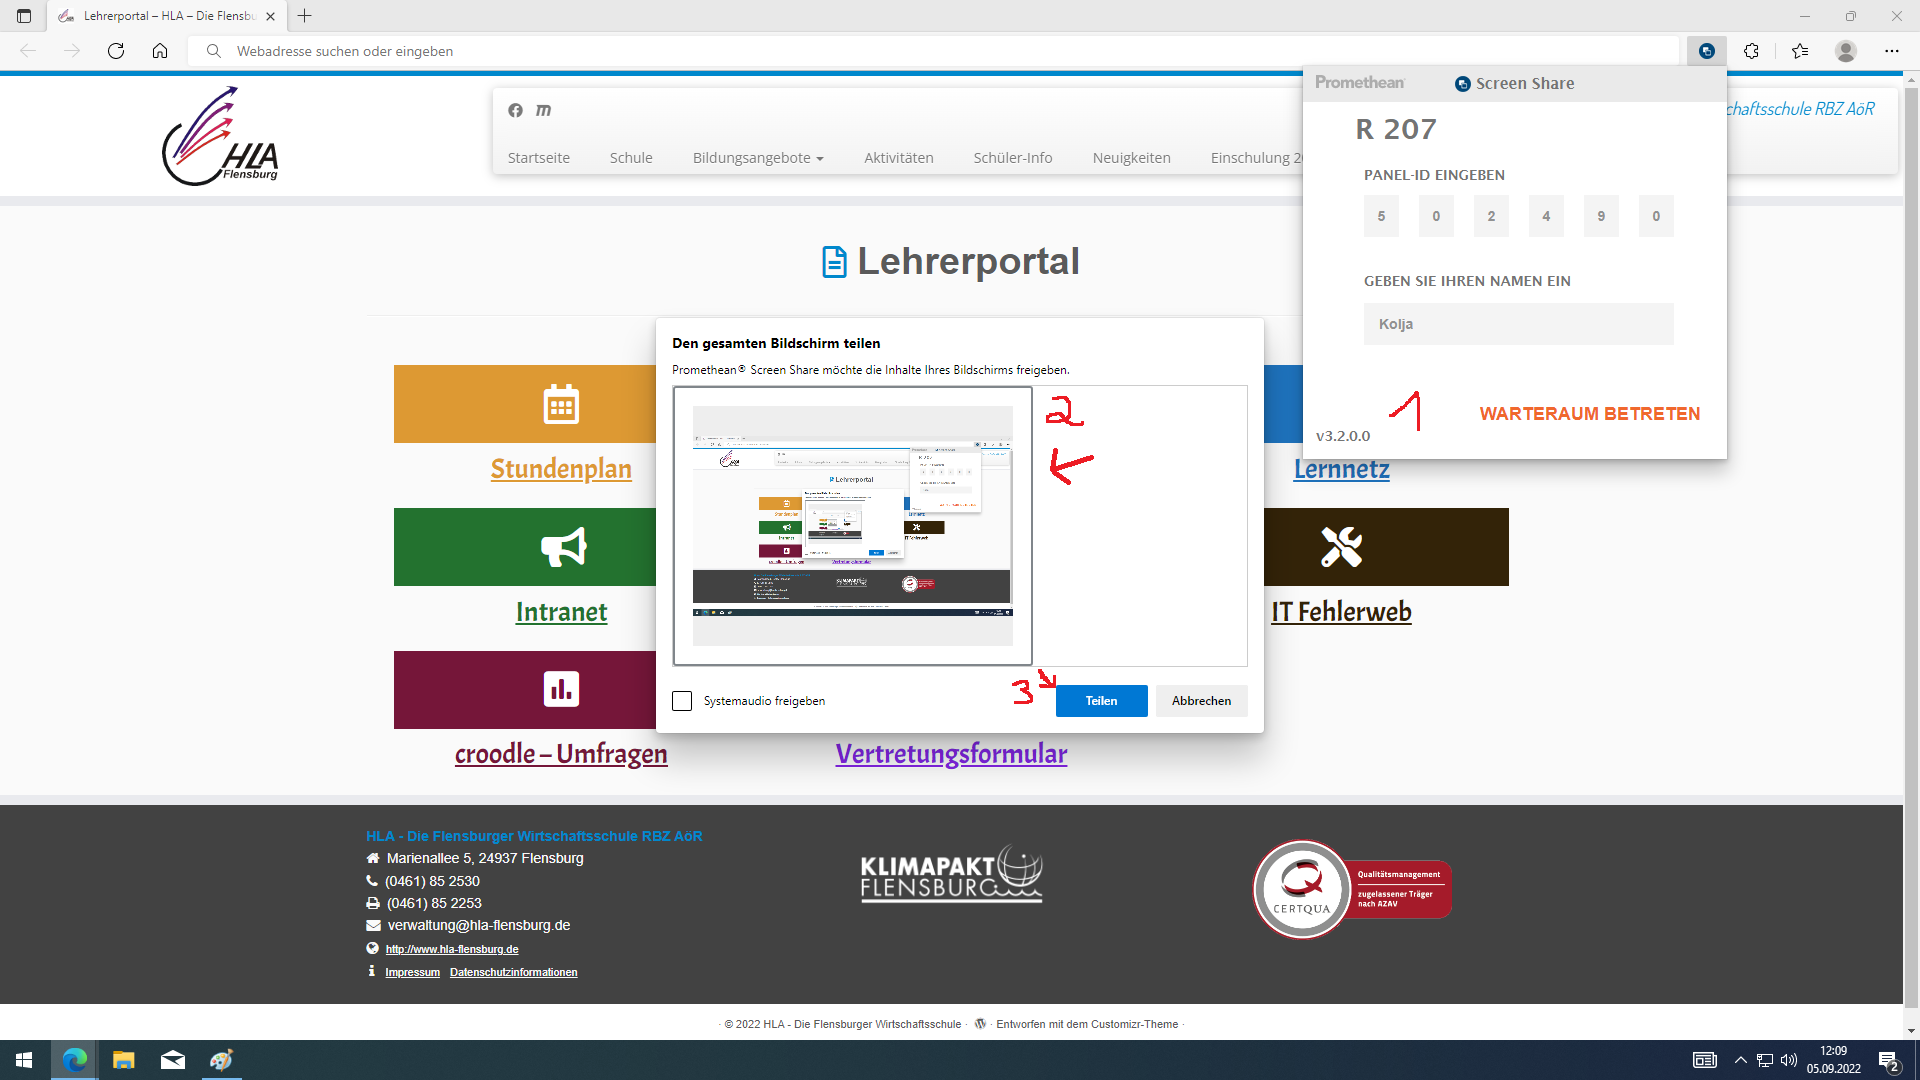Reload the page with the refresh icon
The image size is (1920, 1080).
[116, 51]
